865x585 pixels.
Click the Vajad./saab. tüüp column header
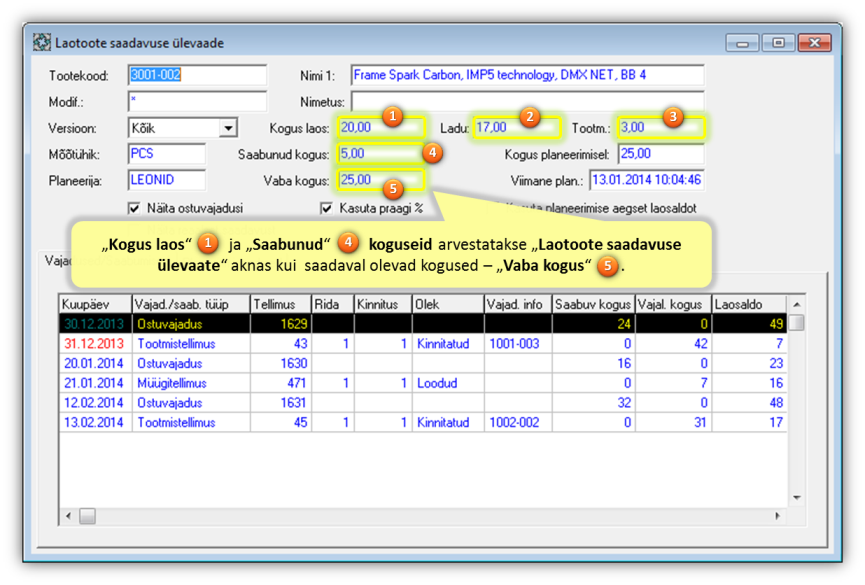191,304
